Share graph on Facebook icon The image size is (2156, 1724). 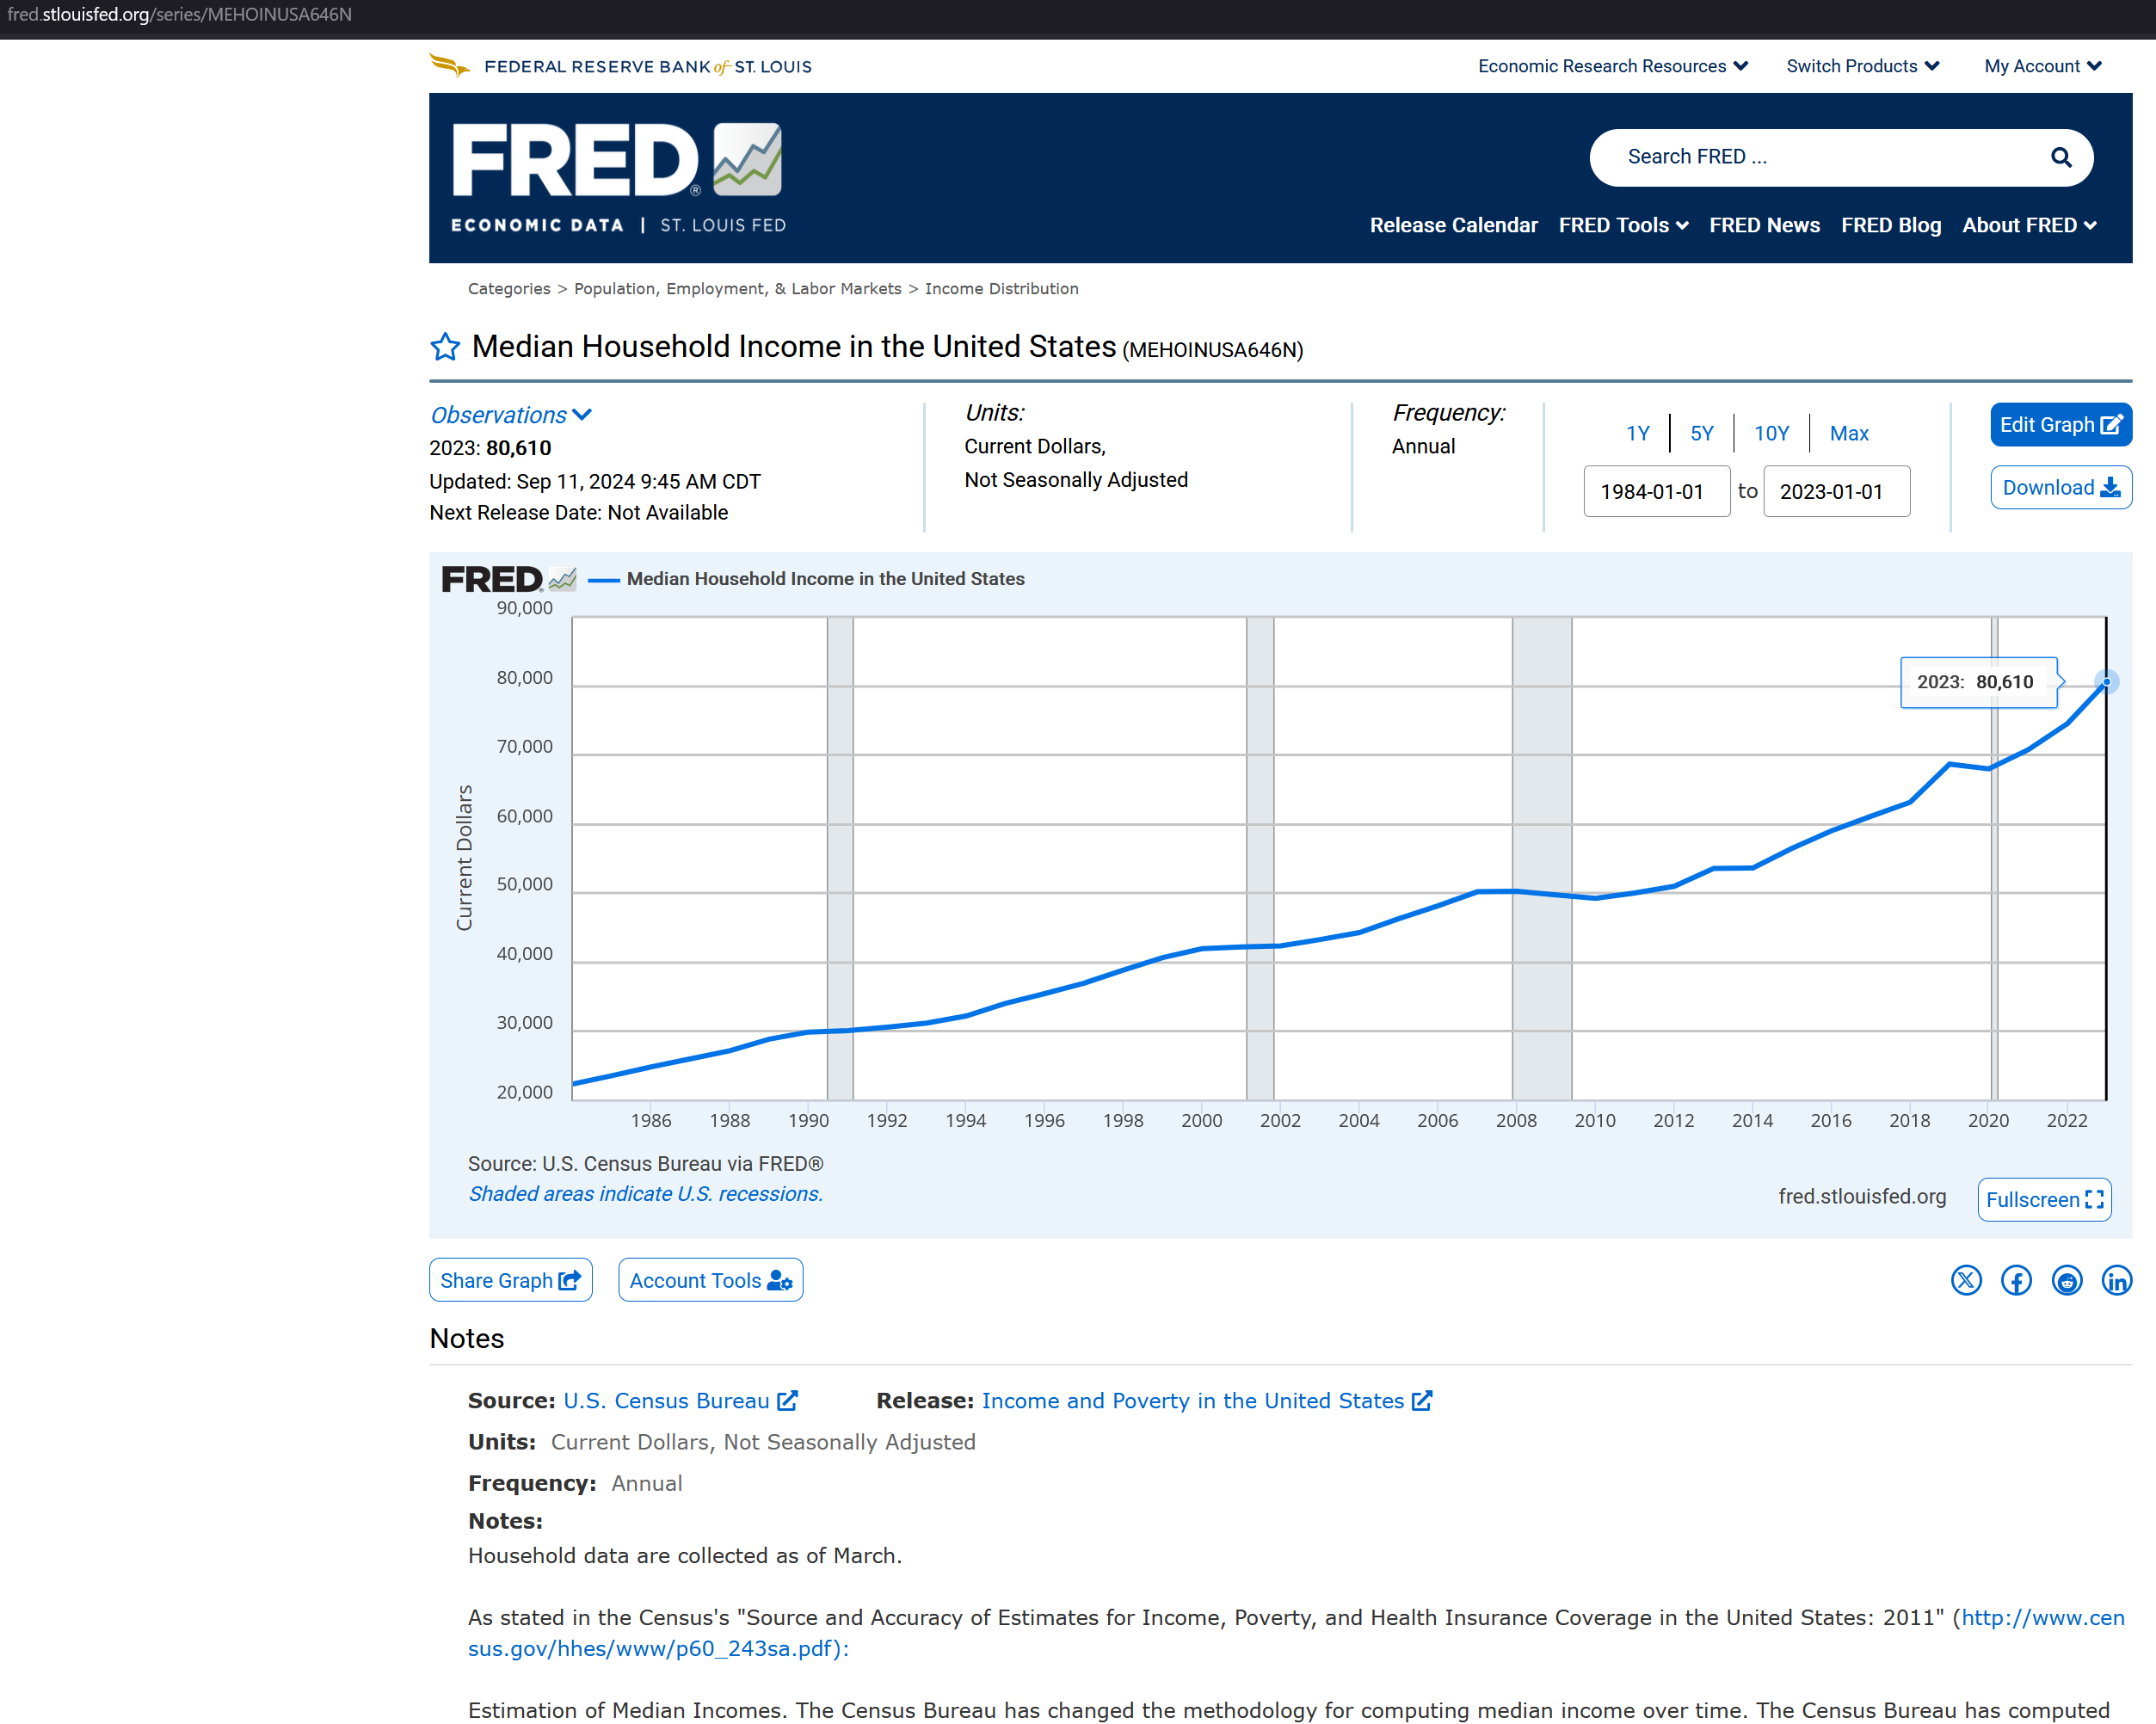[x=2016, y=1280]
